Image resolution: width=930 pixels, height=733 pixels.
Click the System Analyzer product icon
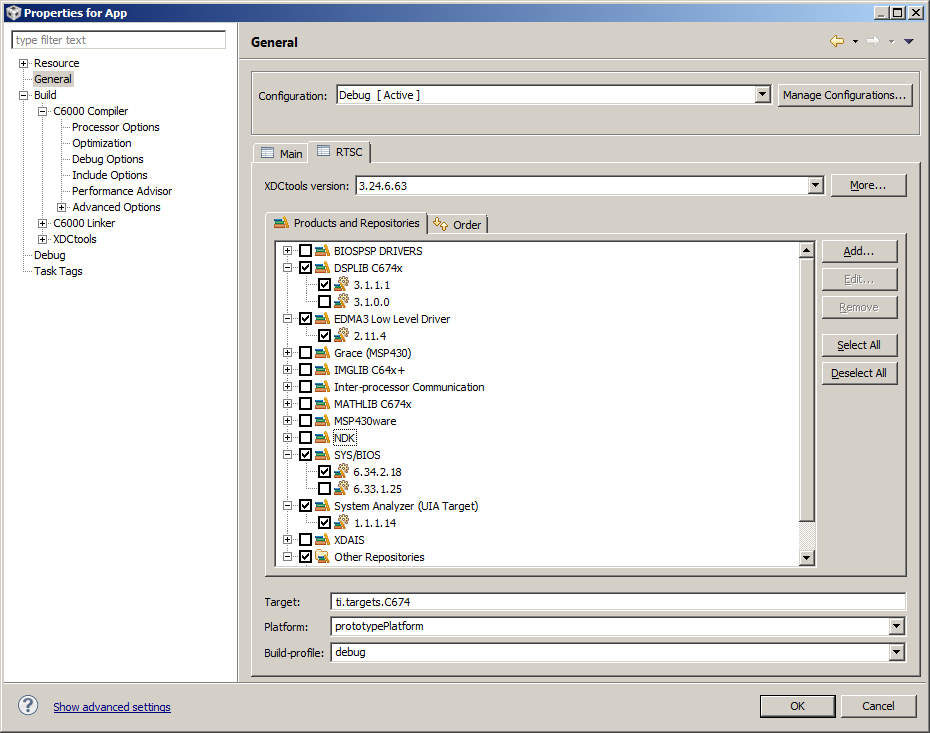click(x=322, y=506)
